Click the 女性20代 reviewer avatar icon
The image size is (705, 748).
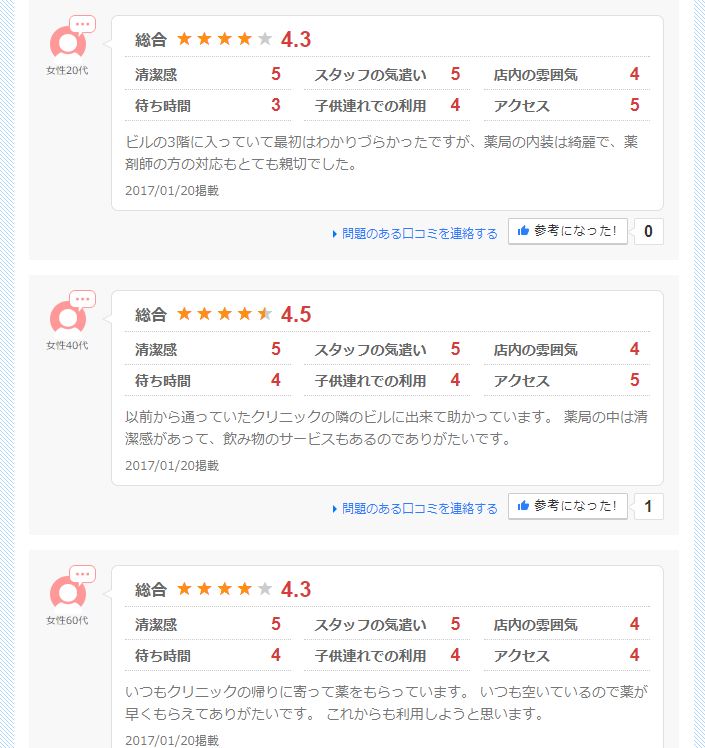[x=68, y=42]
